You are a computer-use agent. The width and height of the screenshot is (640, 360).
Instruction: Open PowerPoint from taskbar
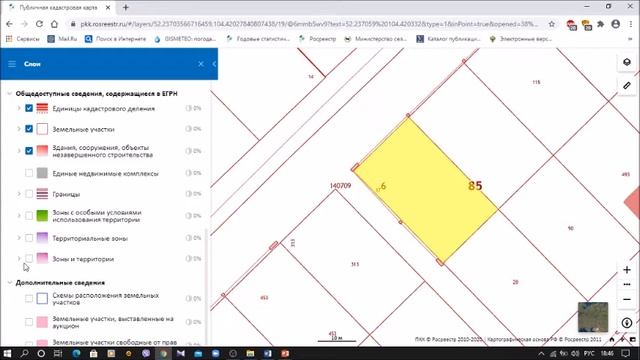point(285,353)
